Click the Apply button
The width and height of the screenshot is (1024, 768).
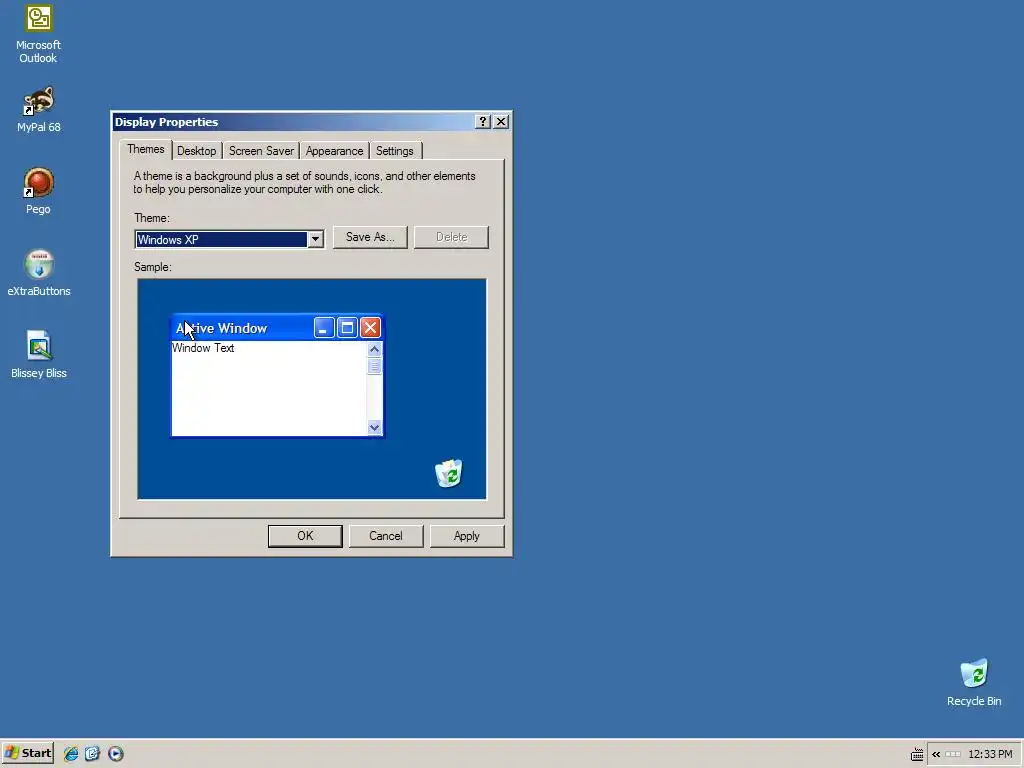click(467, 536)
